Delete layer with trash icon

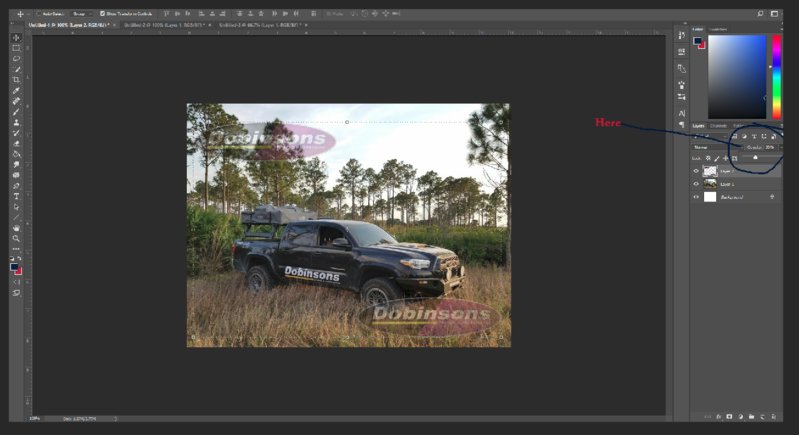point(773,417)
